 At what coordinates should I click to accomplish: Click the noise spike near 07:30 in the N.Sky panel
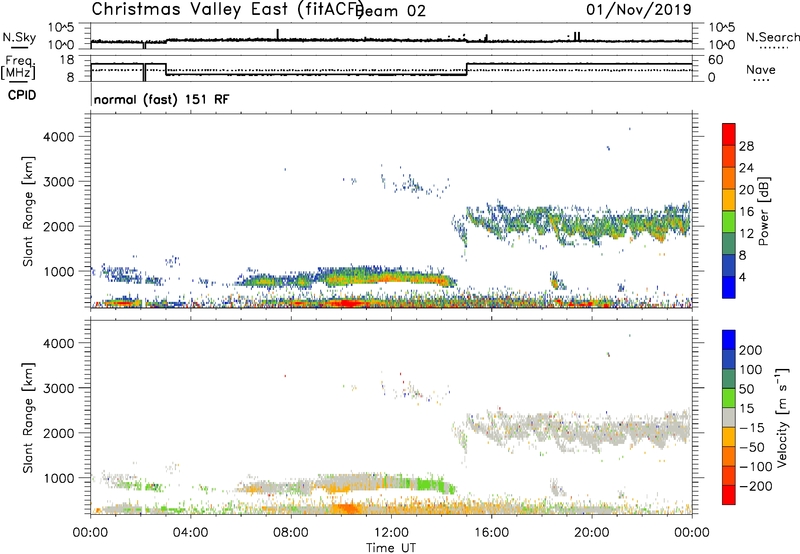(x=278, y=34)
